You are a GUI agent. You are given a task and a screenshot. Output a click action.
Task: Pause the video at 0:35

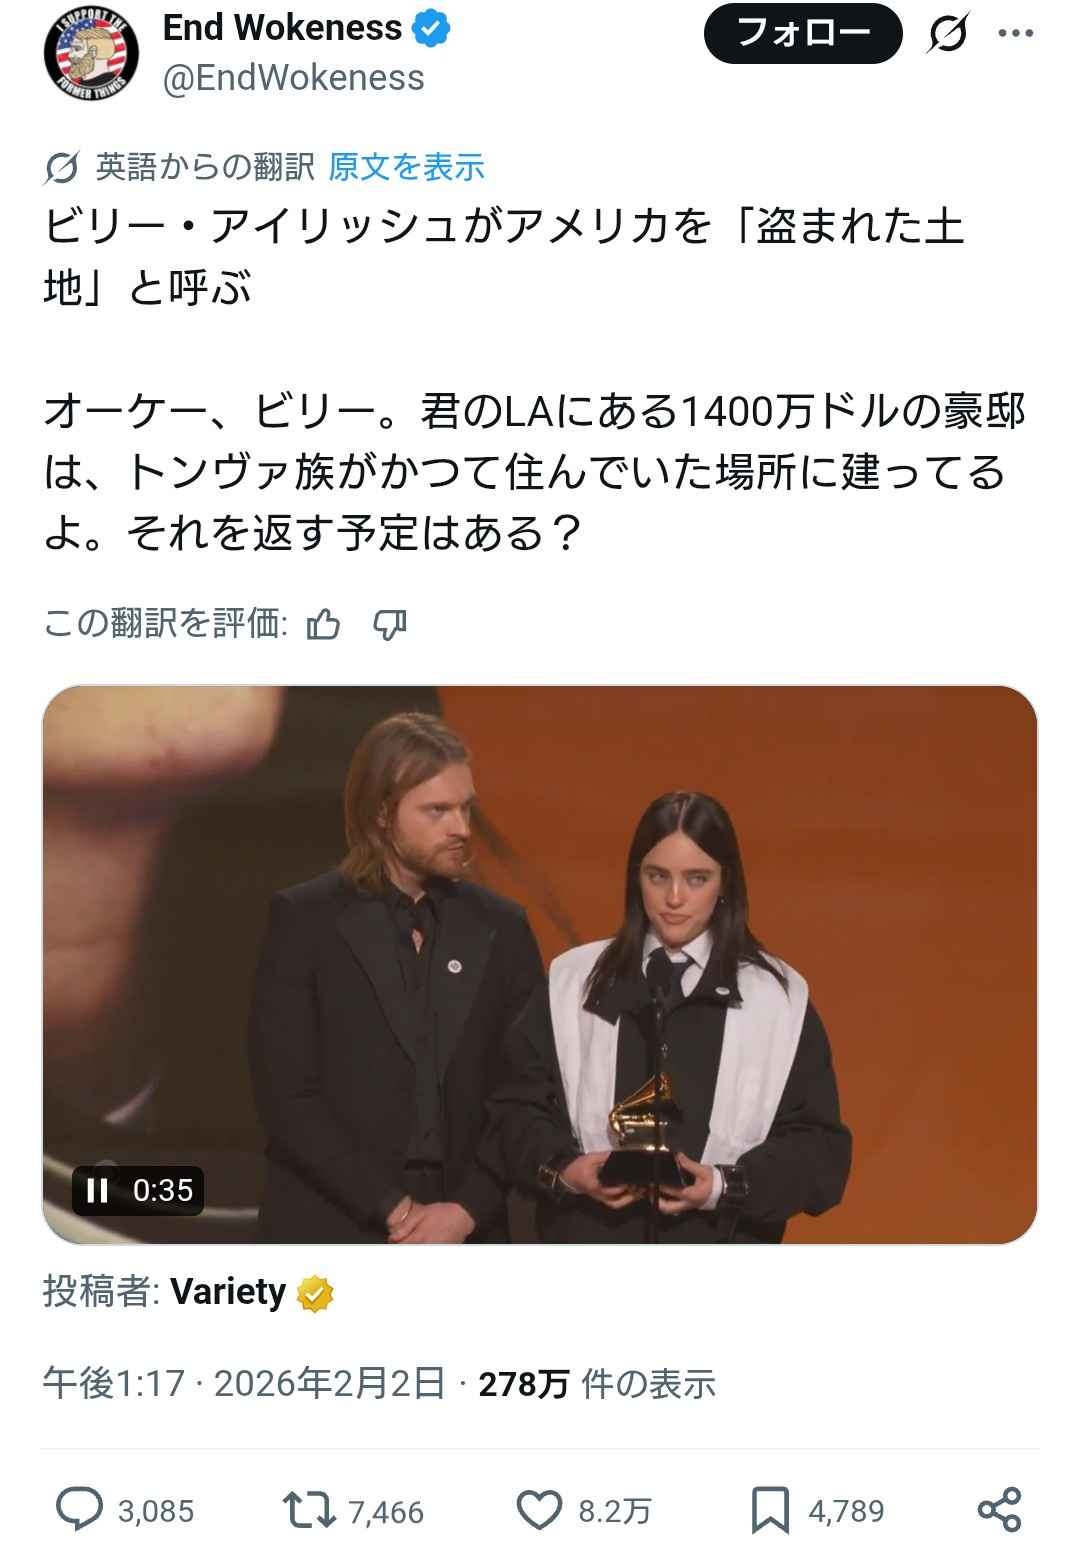point(97,1190)
